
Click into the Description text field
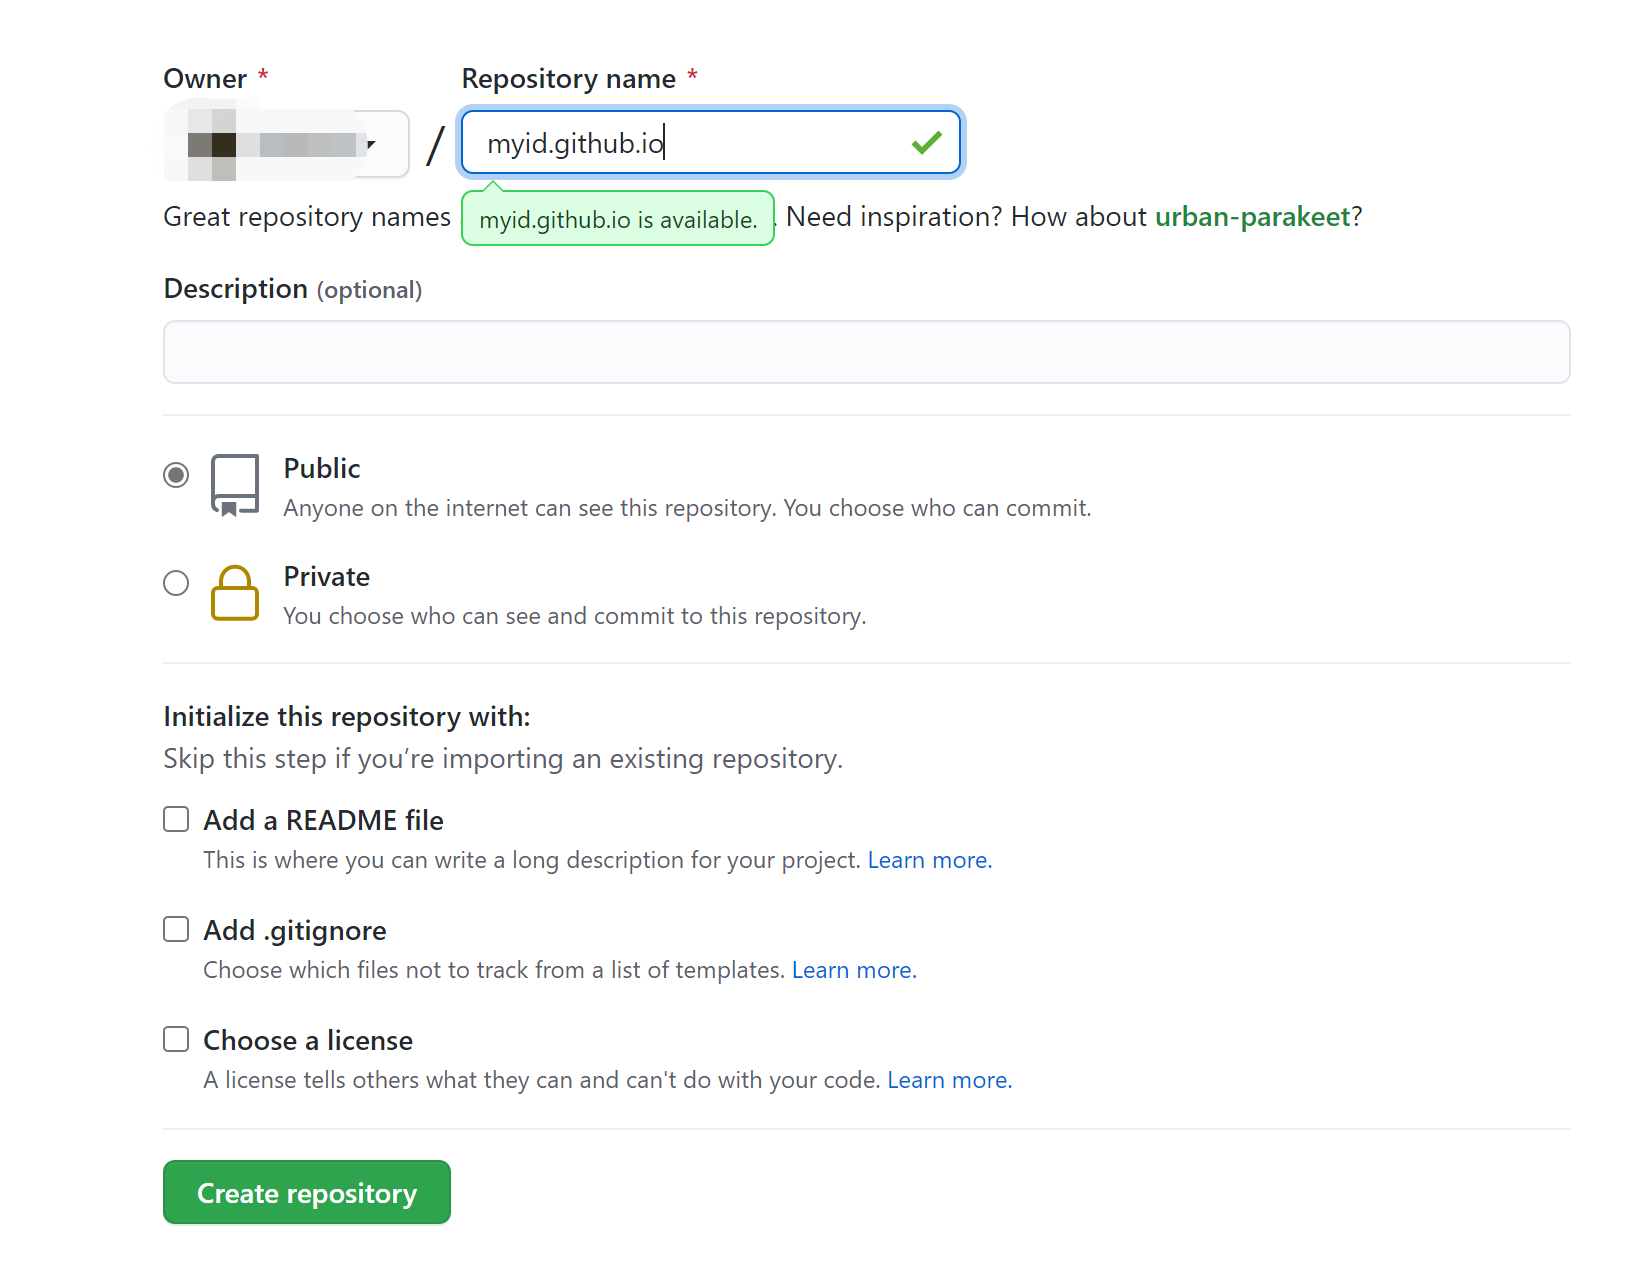pos(866,352)
